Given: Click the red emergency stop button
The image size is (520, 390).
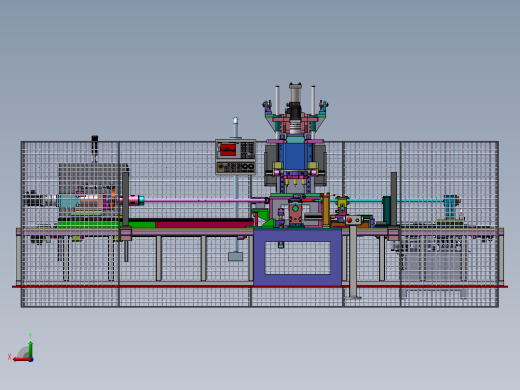Looking at the screenshot, I should [x=349, y=220].
